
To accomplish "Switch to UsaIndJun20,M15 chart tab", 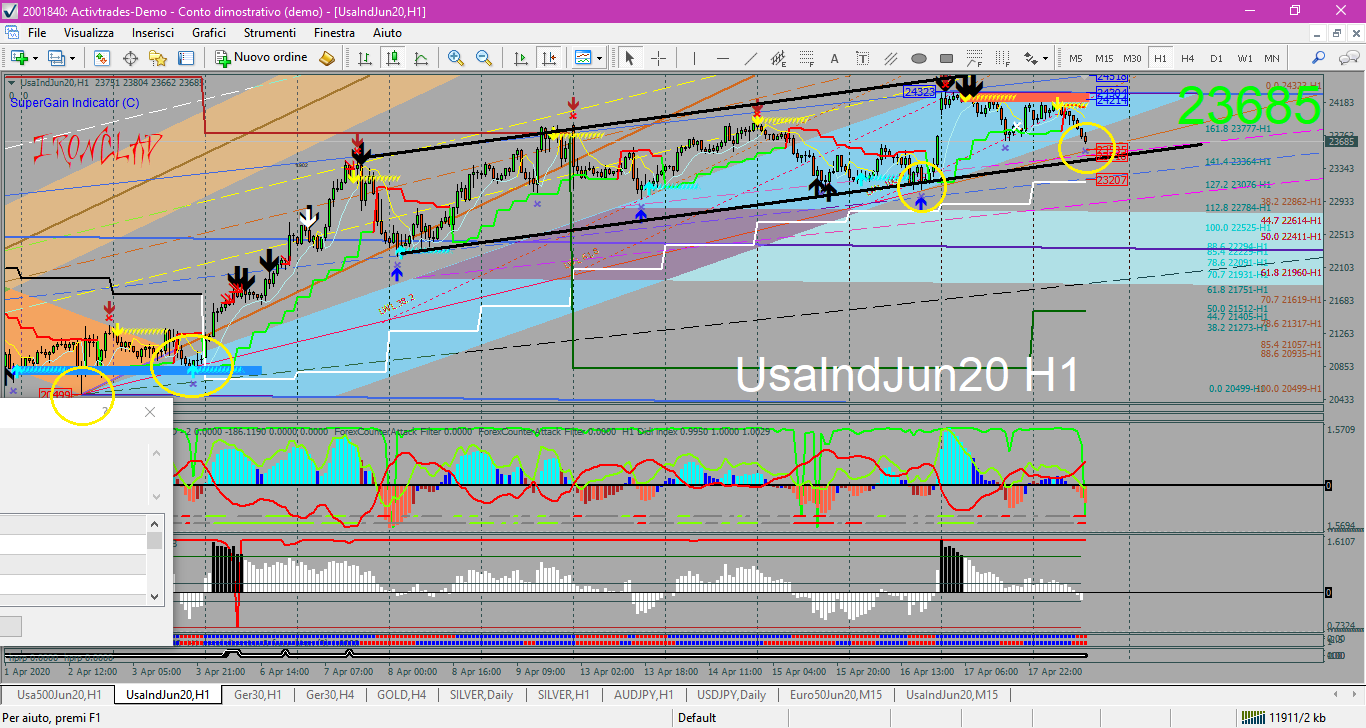I will (952, 694).
